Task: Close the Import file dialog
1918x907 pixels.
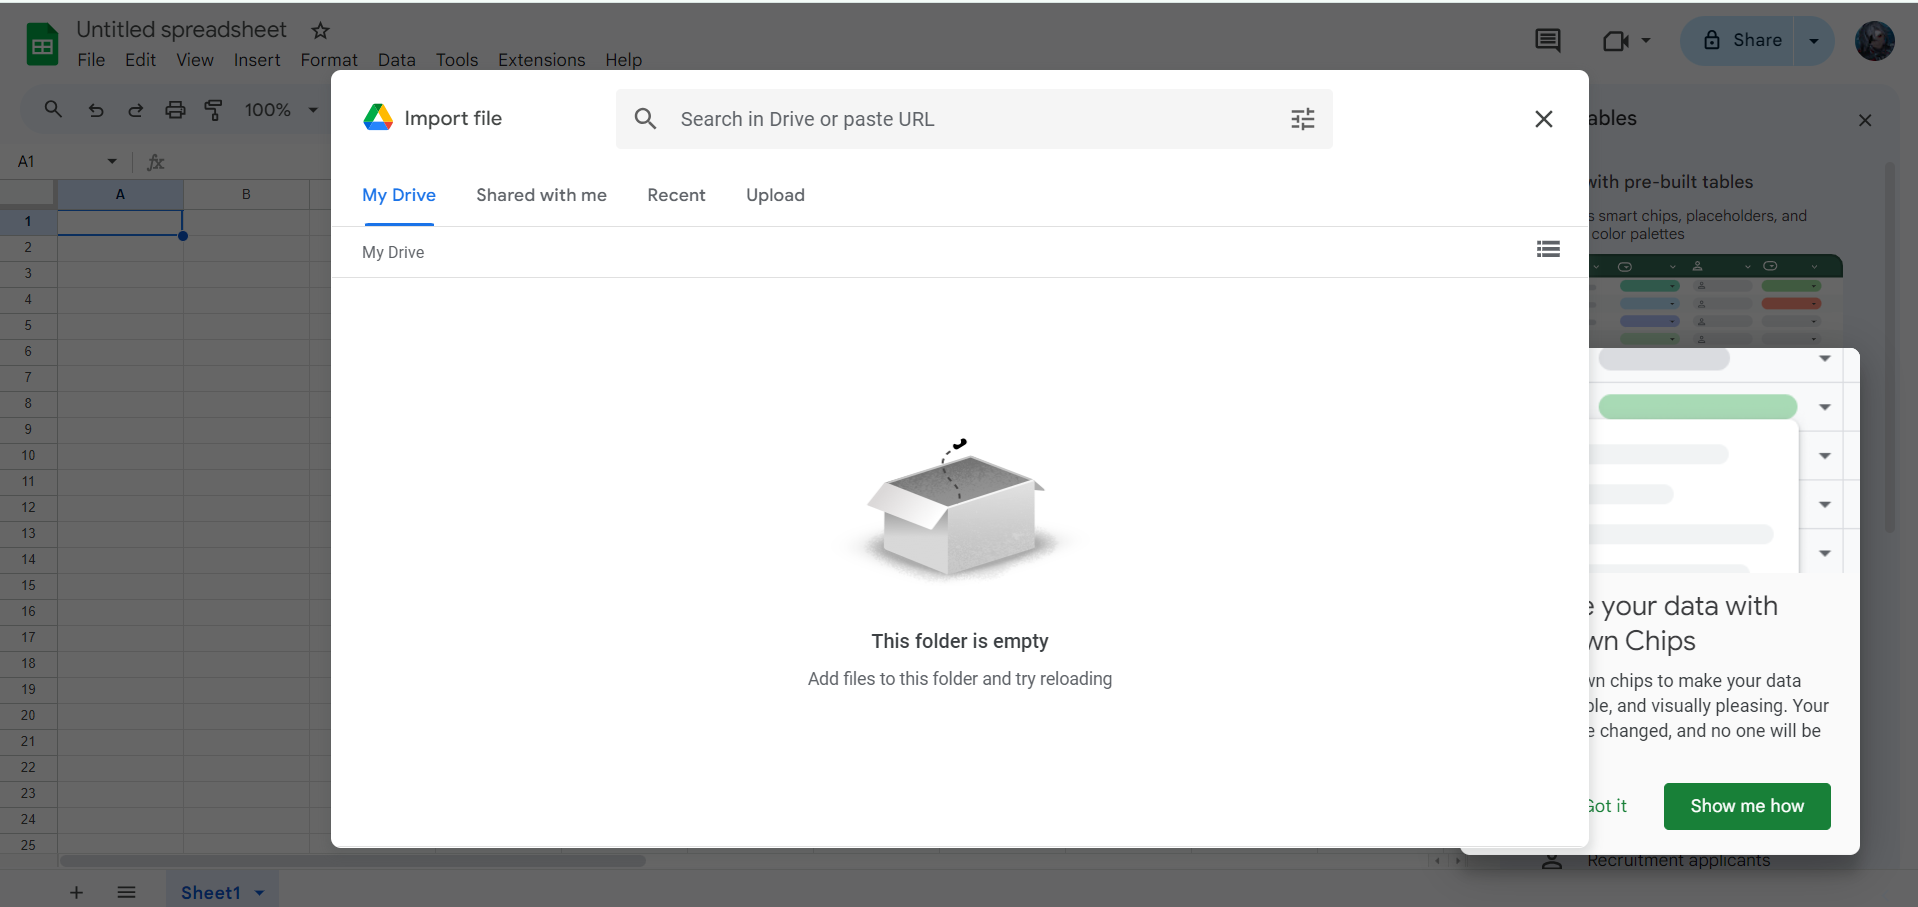Action: 1543,119
